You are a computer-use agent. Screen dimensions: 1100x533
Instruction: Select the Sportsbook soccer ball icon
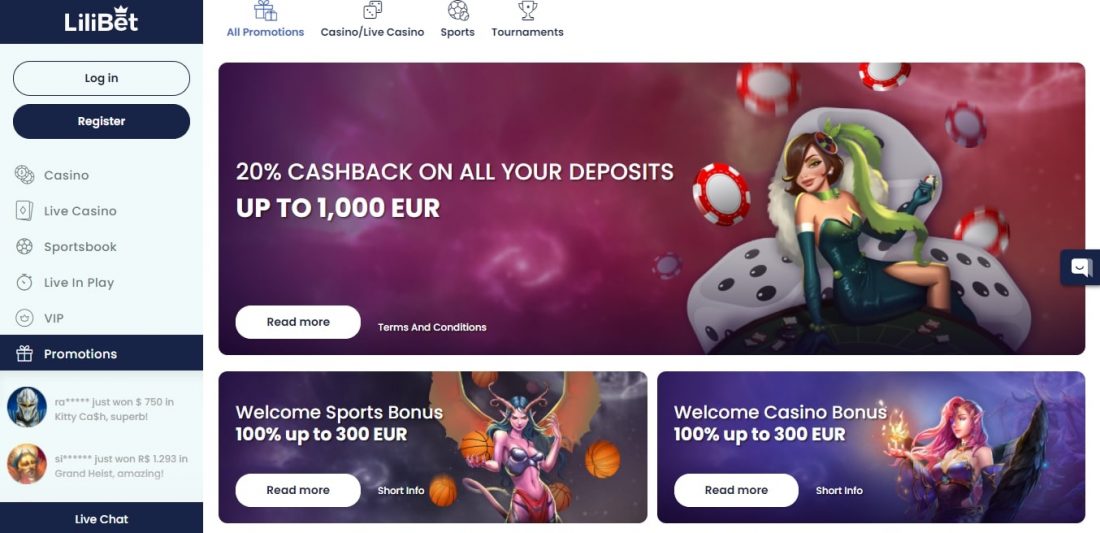pos(25,246)
